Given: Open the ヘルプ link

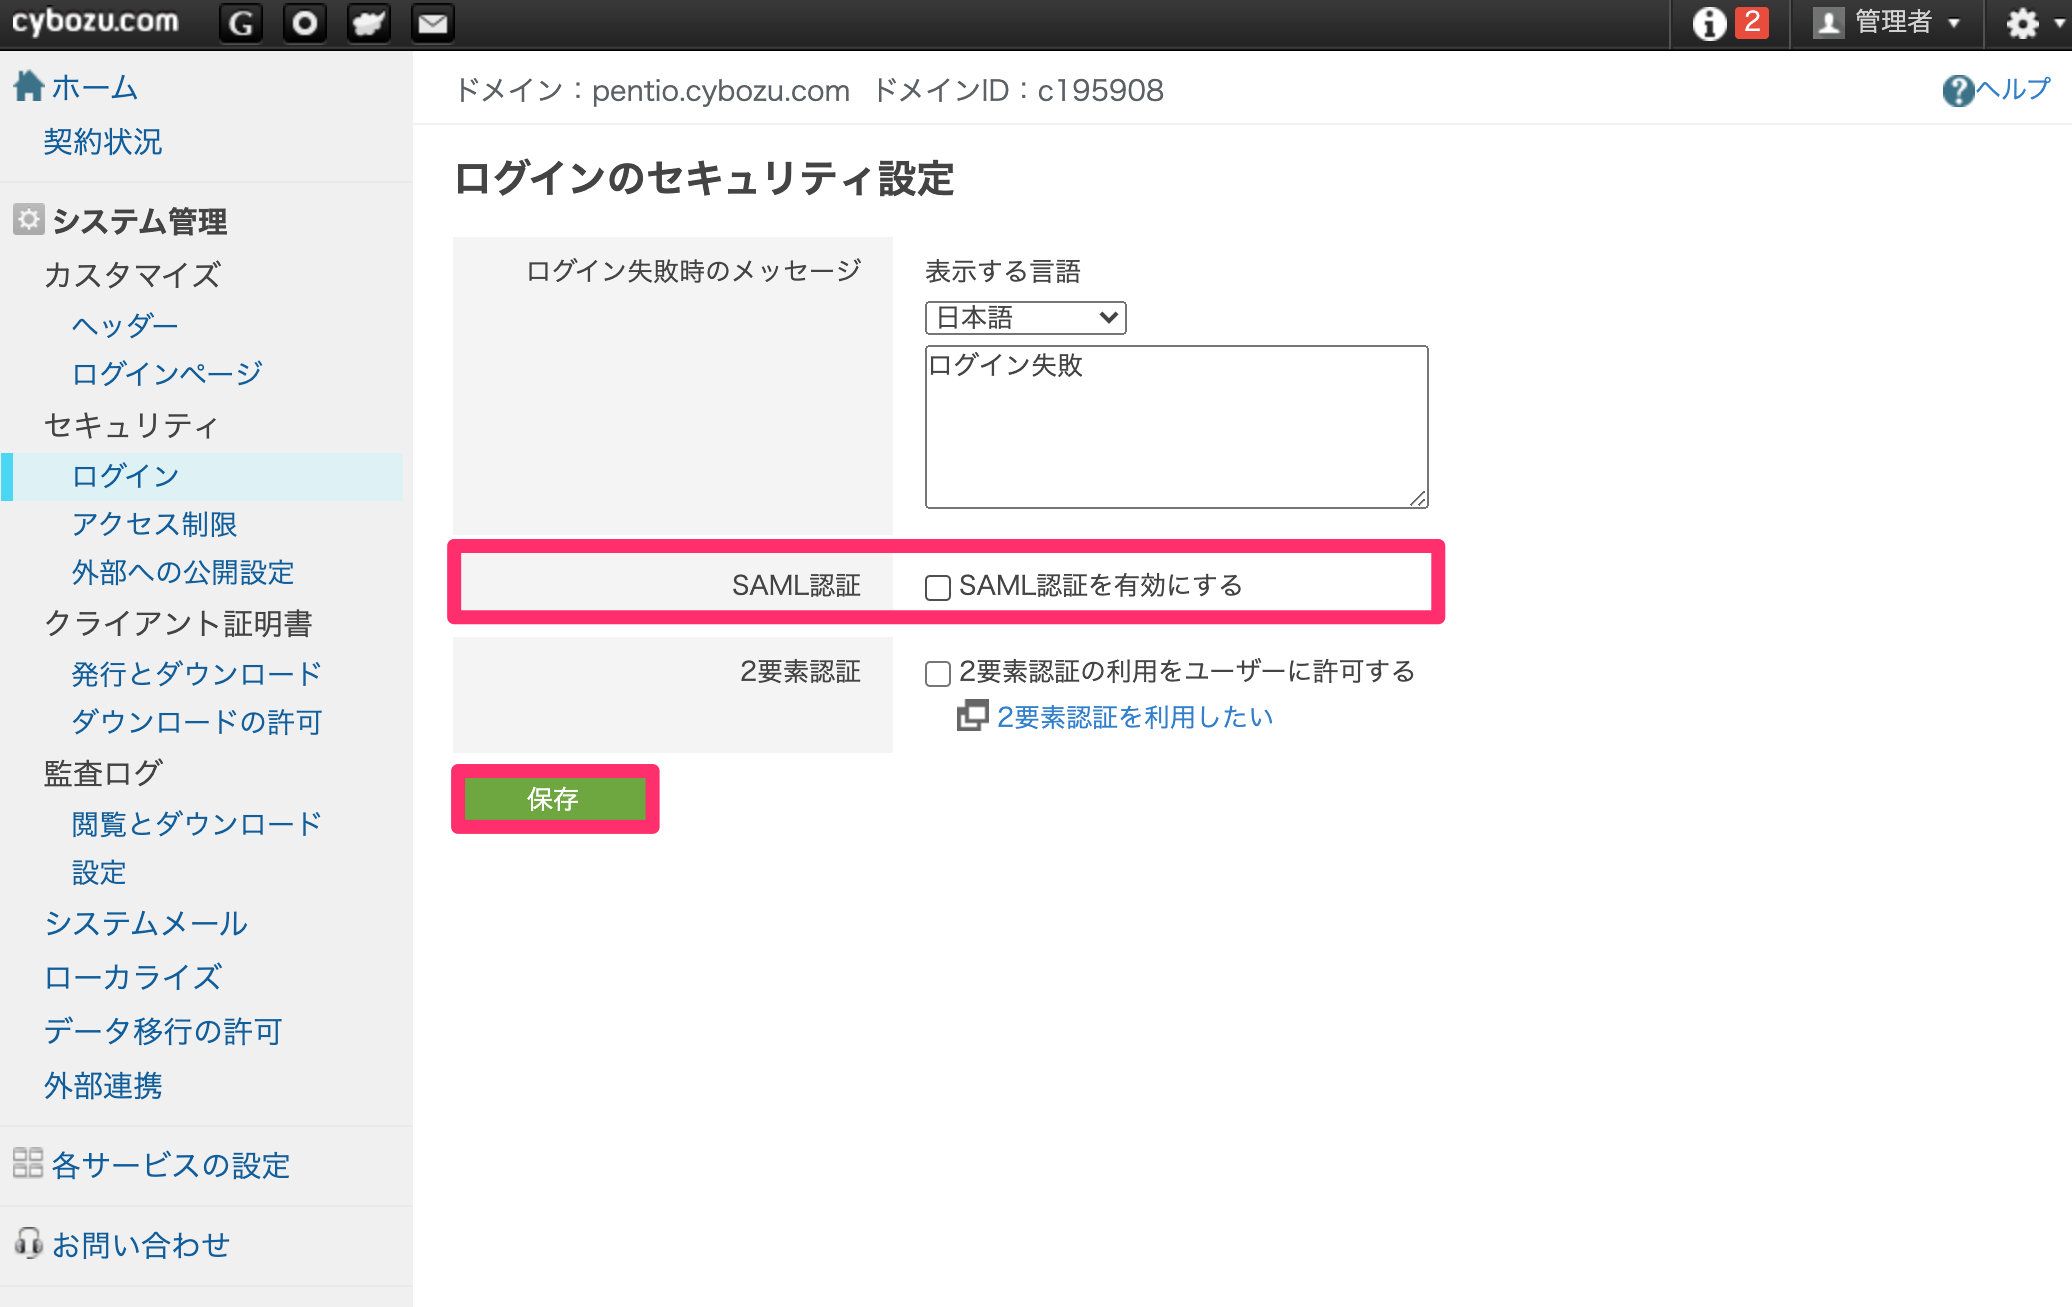Looking at the screenshot, I should (x=2013, y=90).
